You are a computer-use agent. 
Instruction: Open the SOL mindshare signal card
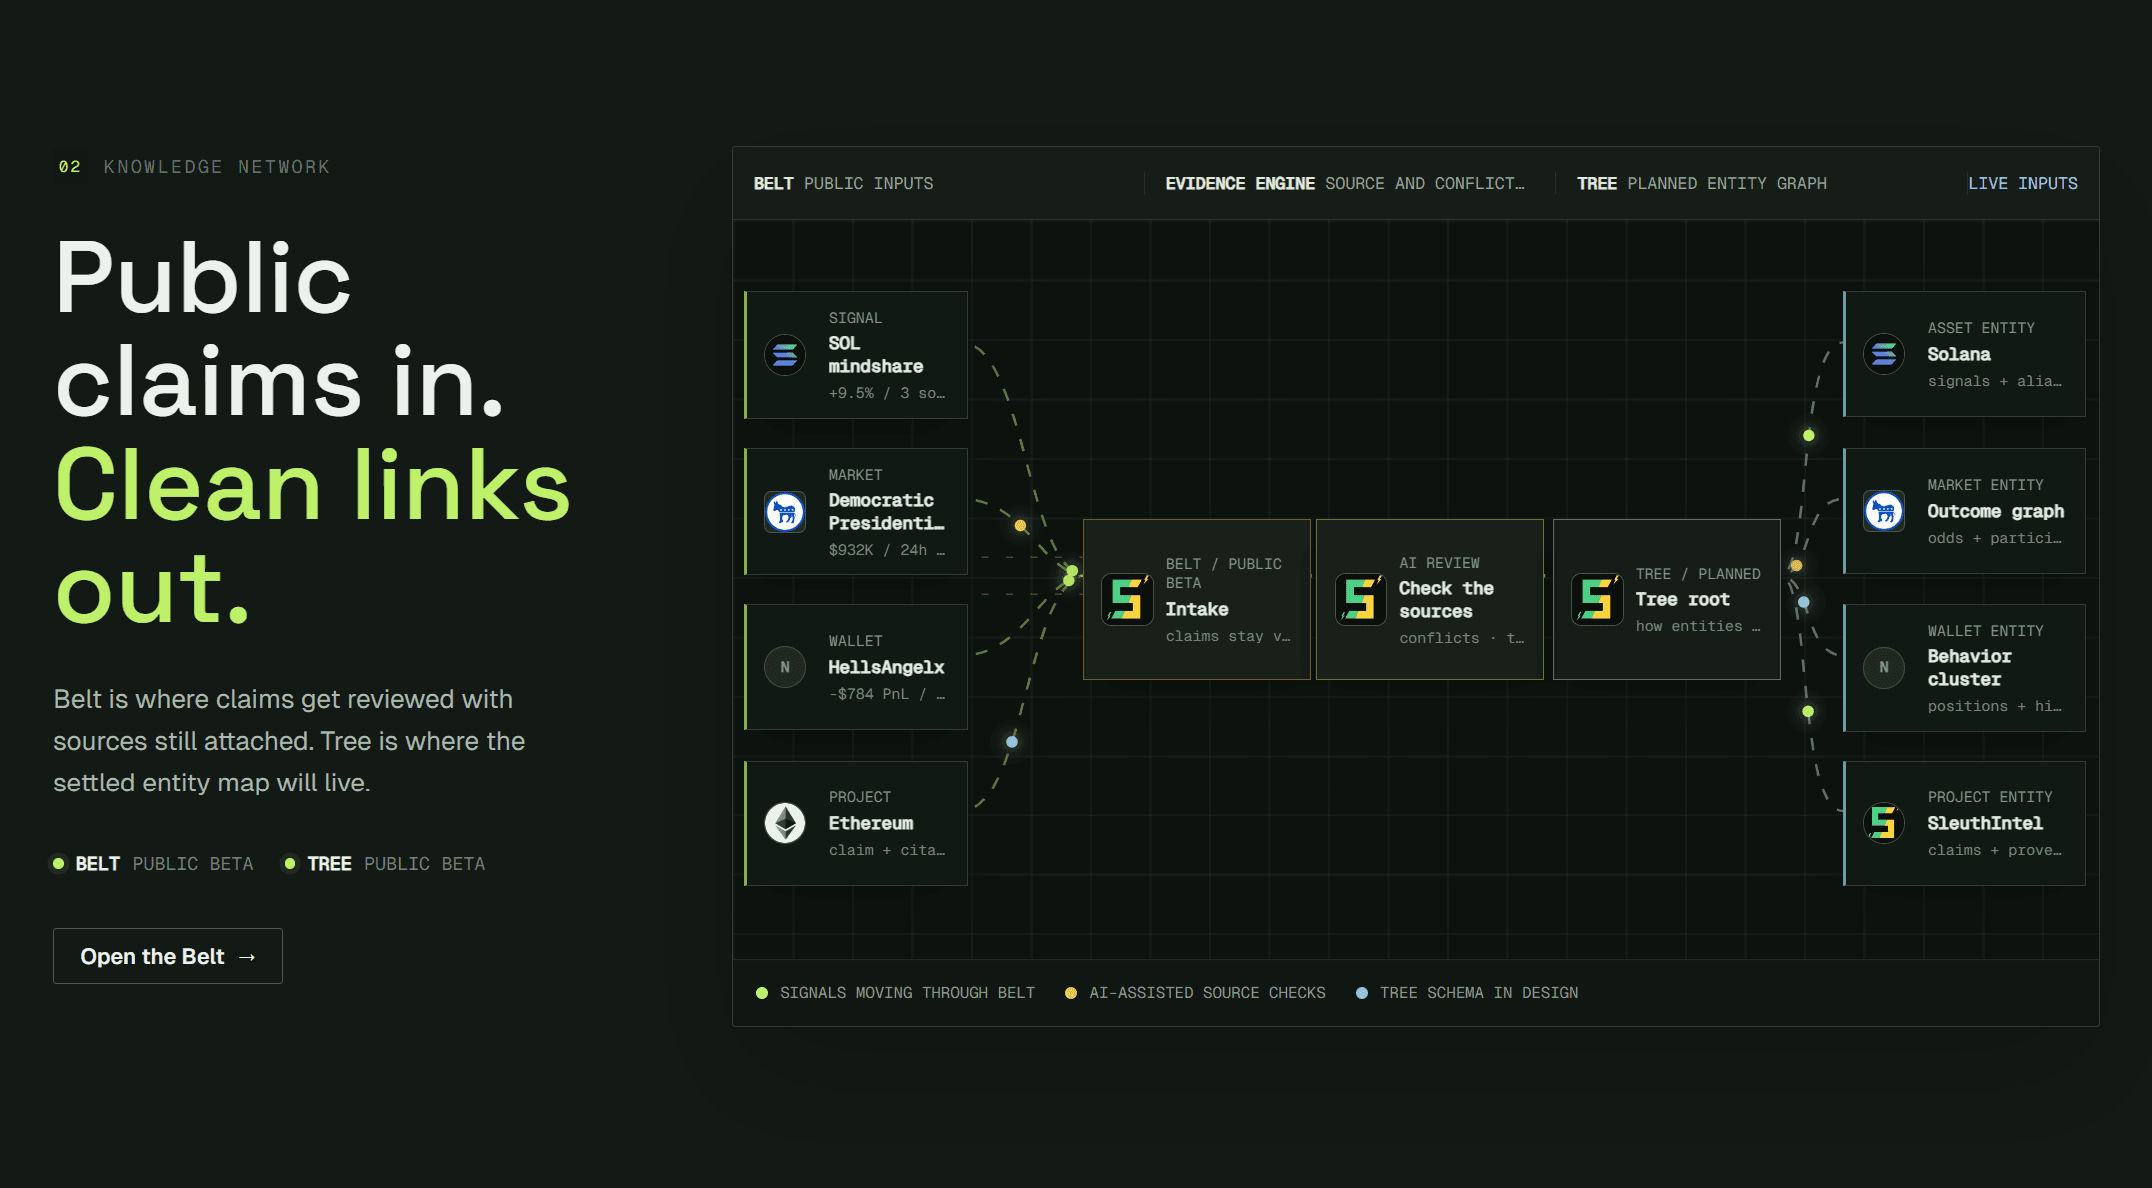point(856,355)
